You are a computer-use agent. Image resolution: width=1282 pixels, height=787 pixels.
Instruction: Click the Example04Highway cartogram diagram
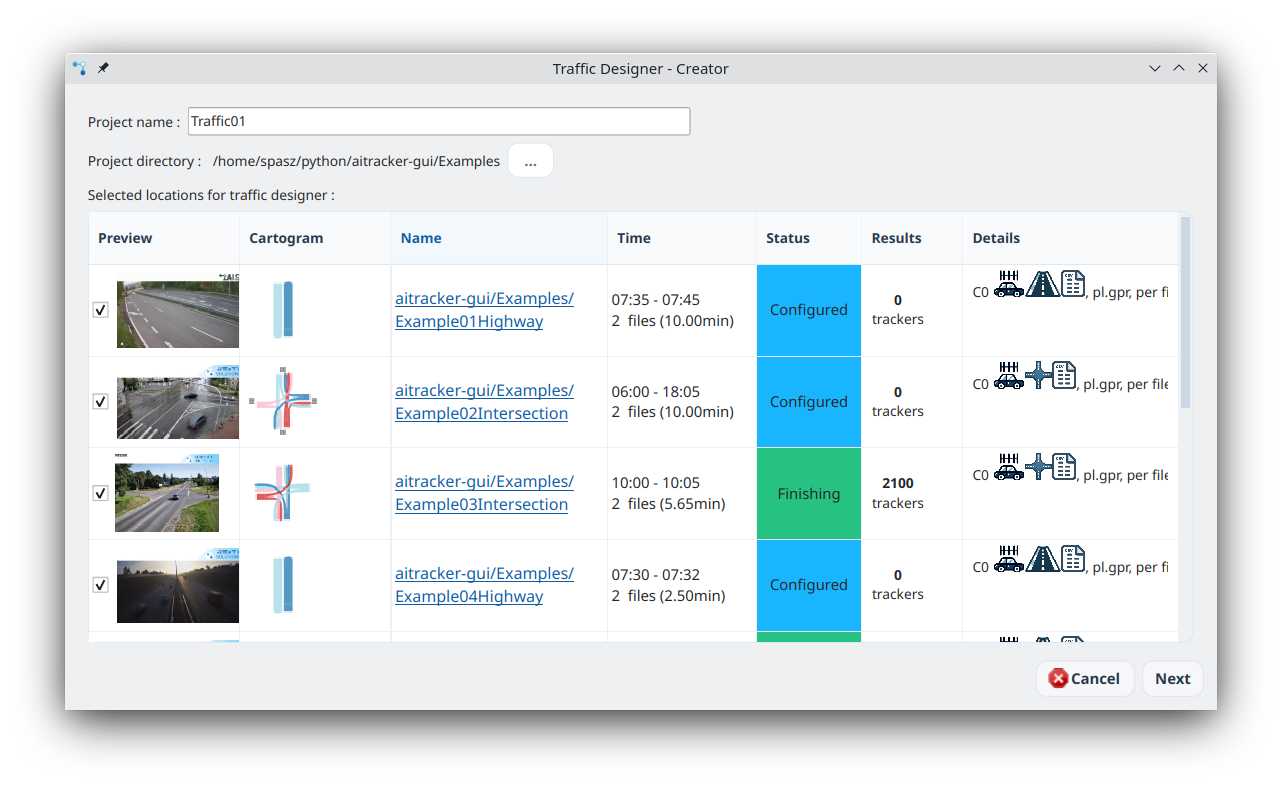point(283,585)
